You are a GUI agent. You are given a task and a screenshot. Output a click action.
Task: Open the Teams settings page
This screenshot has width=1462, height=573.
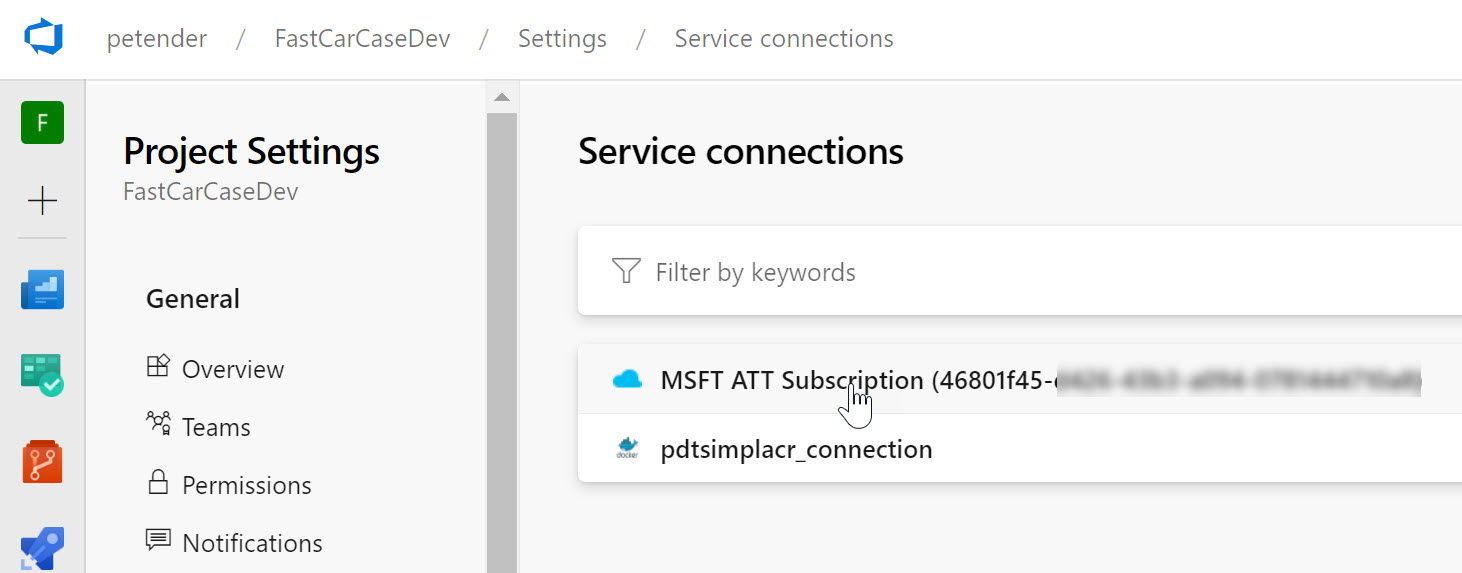[x=215, y=427]
